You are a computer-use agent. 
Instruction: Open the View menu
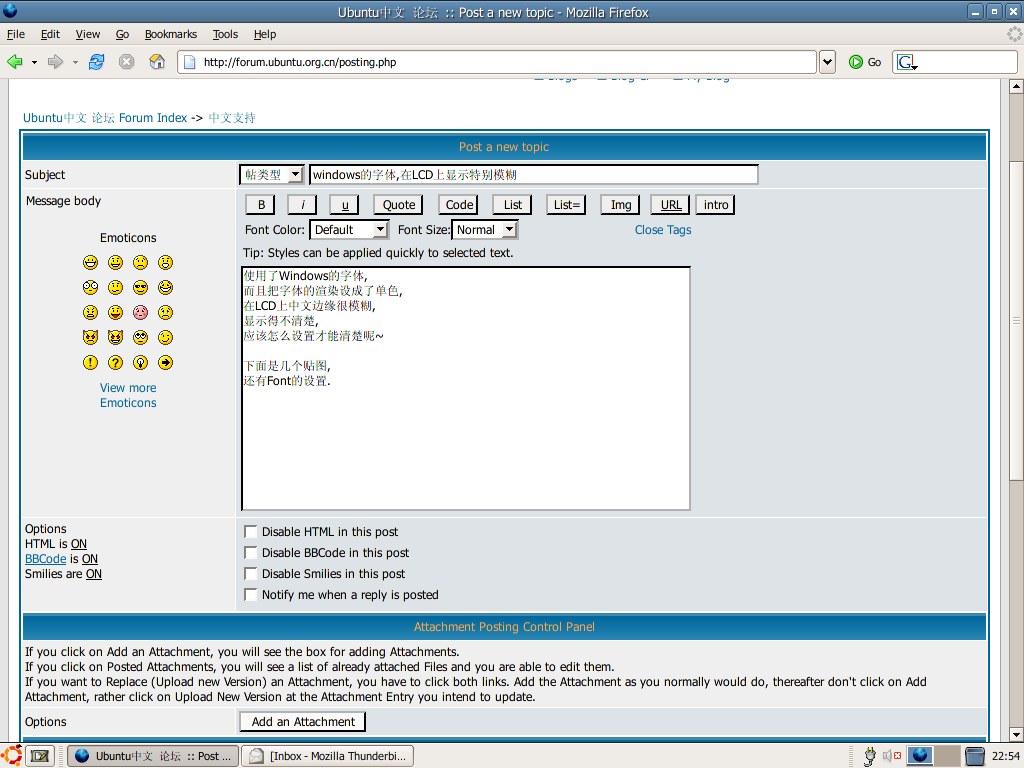coord(88,34)
